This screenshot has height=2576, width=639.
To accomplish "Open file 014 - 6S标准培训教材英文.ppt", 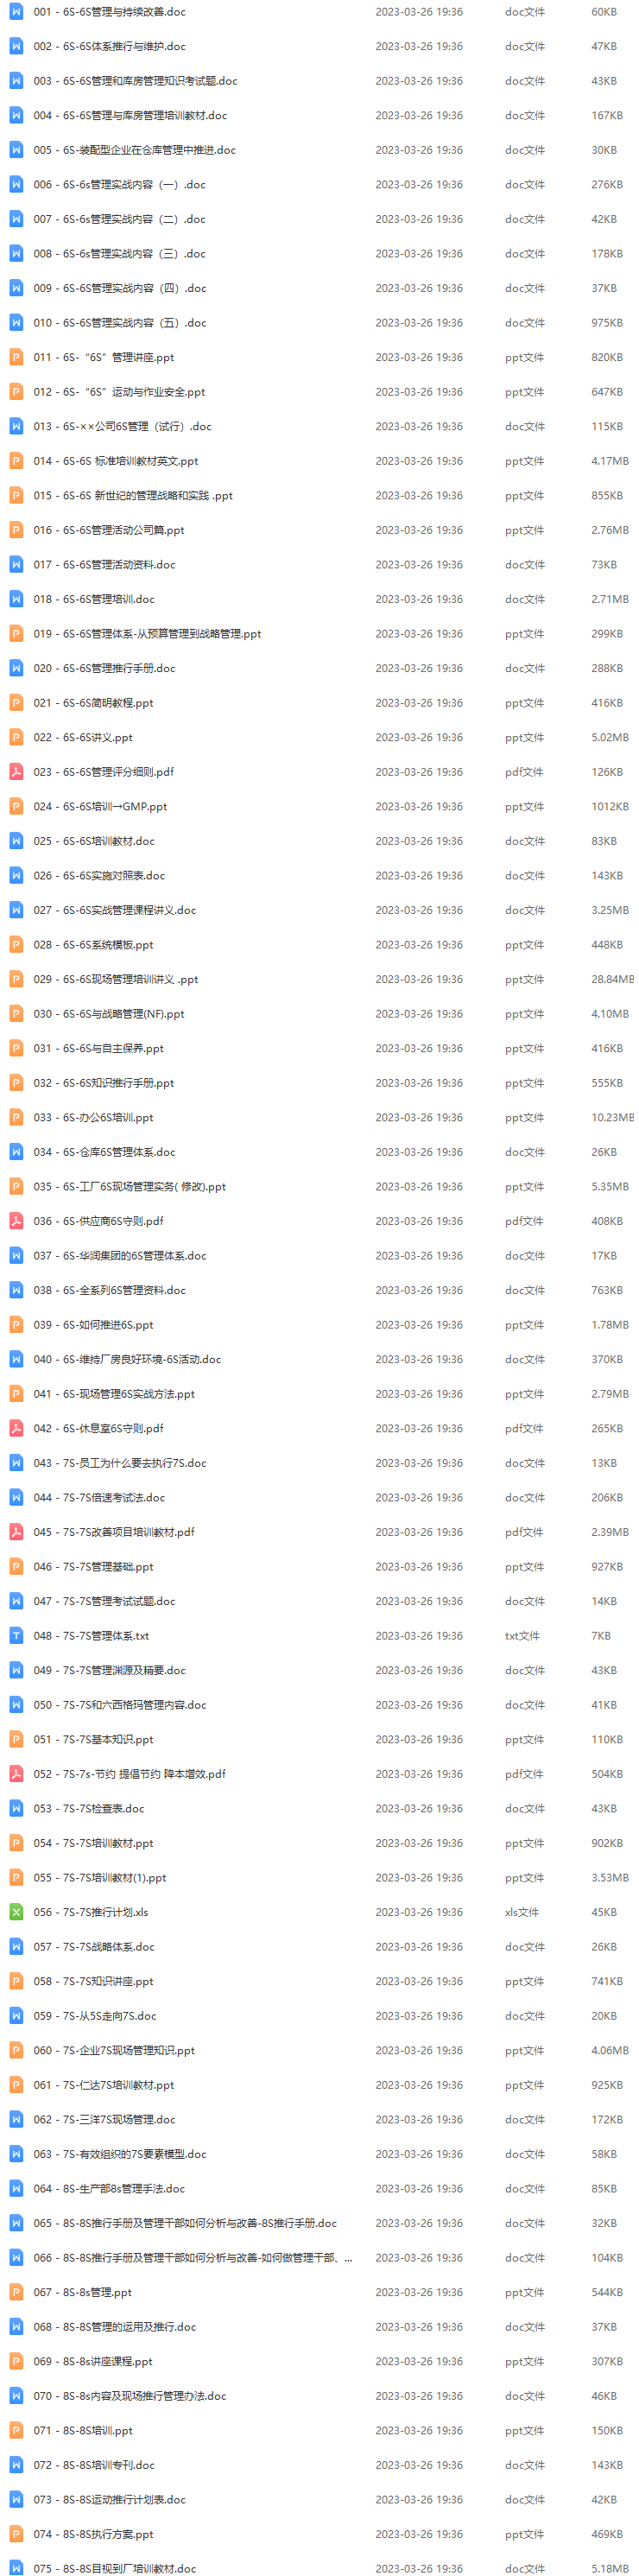I will point(115,461).
